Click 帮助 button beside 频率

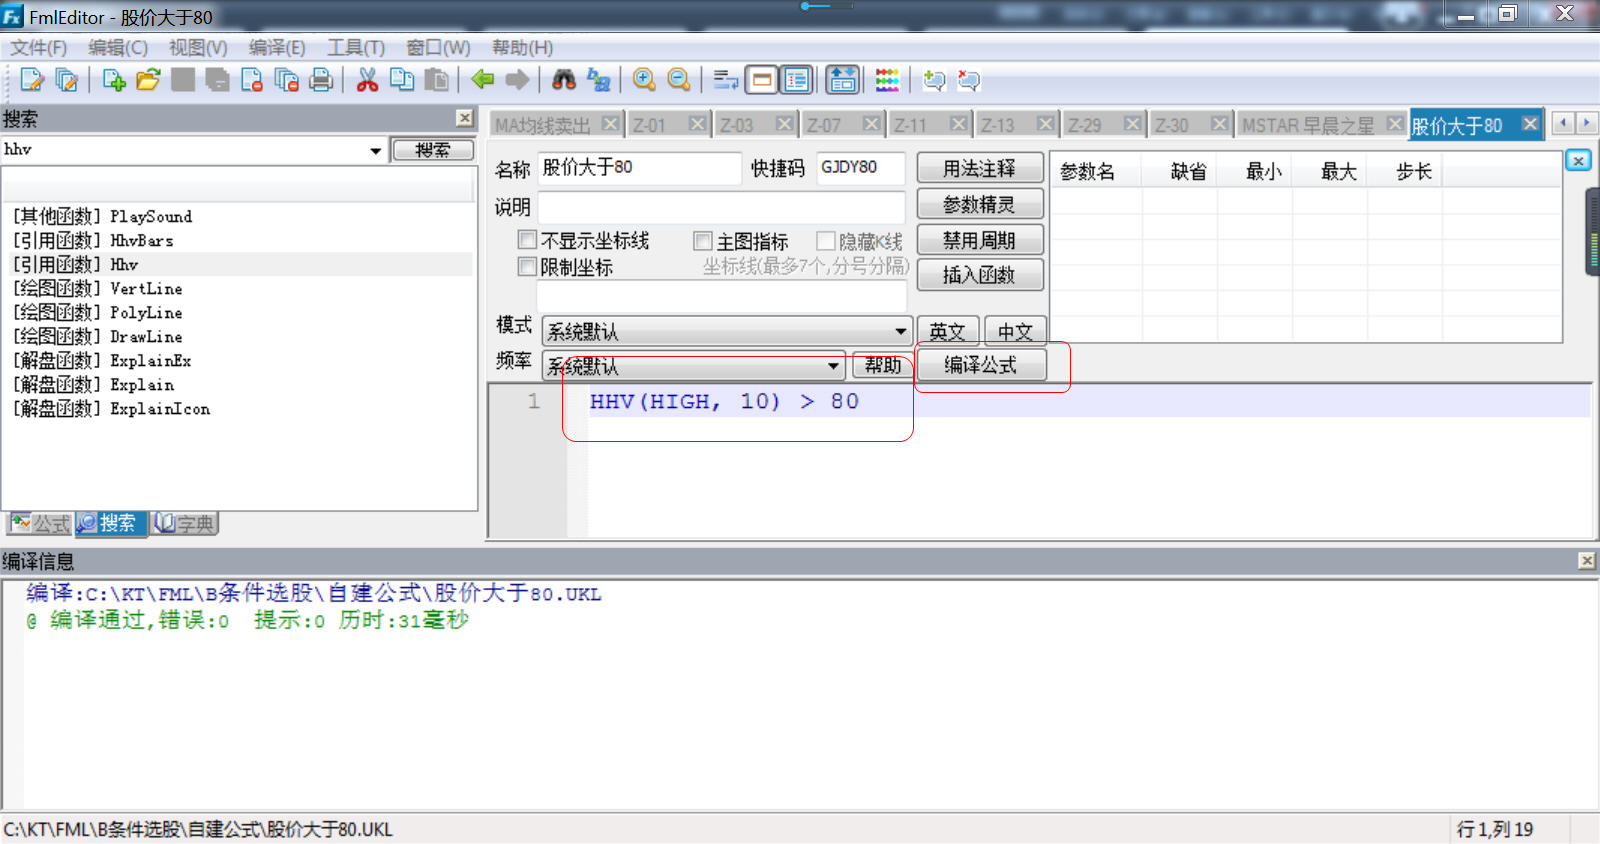point(883,366)
